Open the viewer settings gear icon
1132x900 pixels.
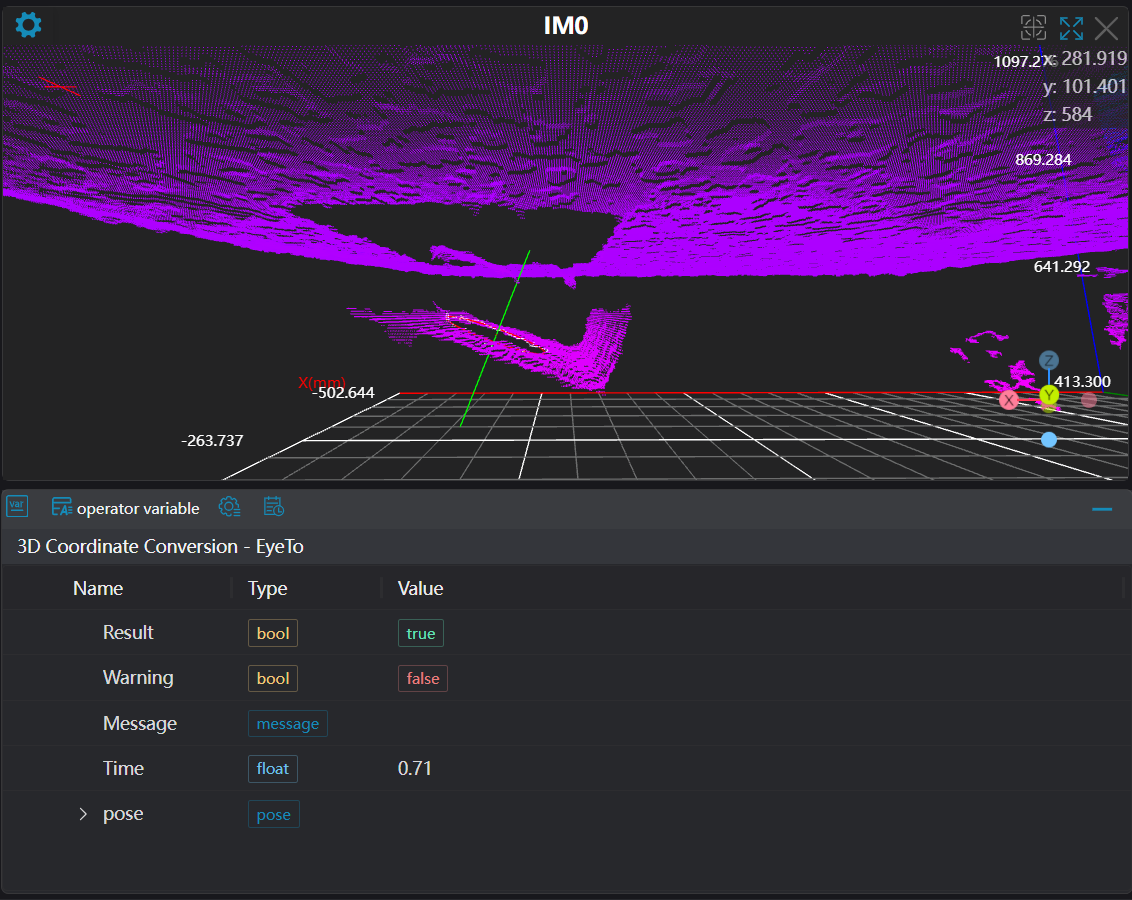click(28, 25)
